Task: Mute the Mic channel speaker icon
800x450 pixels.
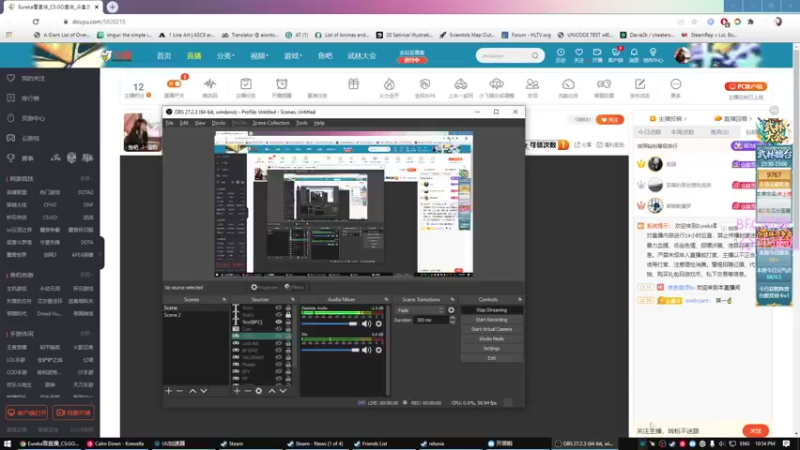Action: coord(366,350)
